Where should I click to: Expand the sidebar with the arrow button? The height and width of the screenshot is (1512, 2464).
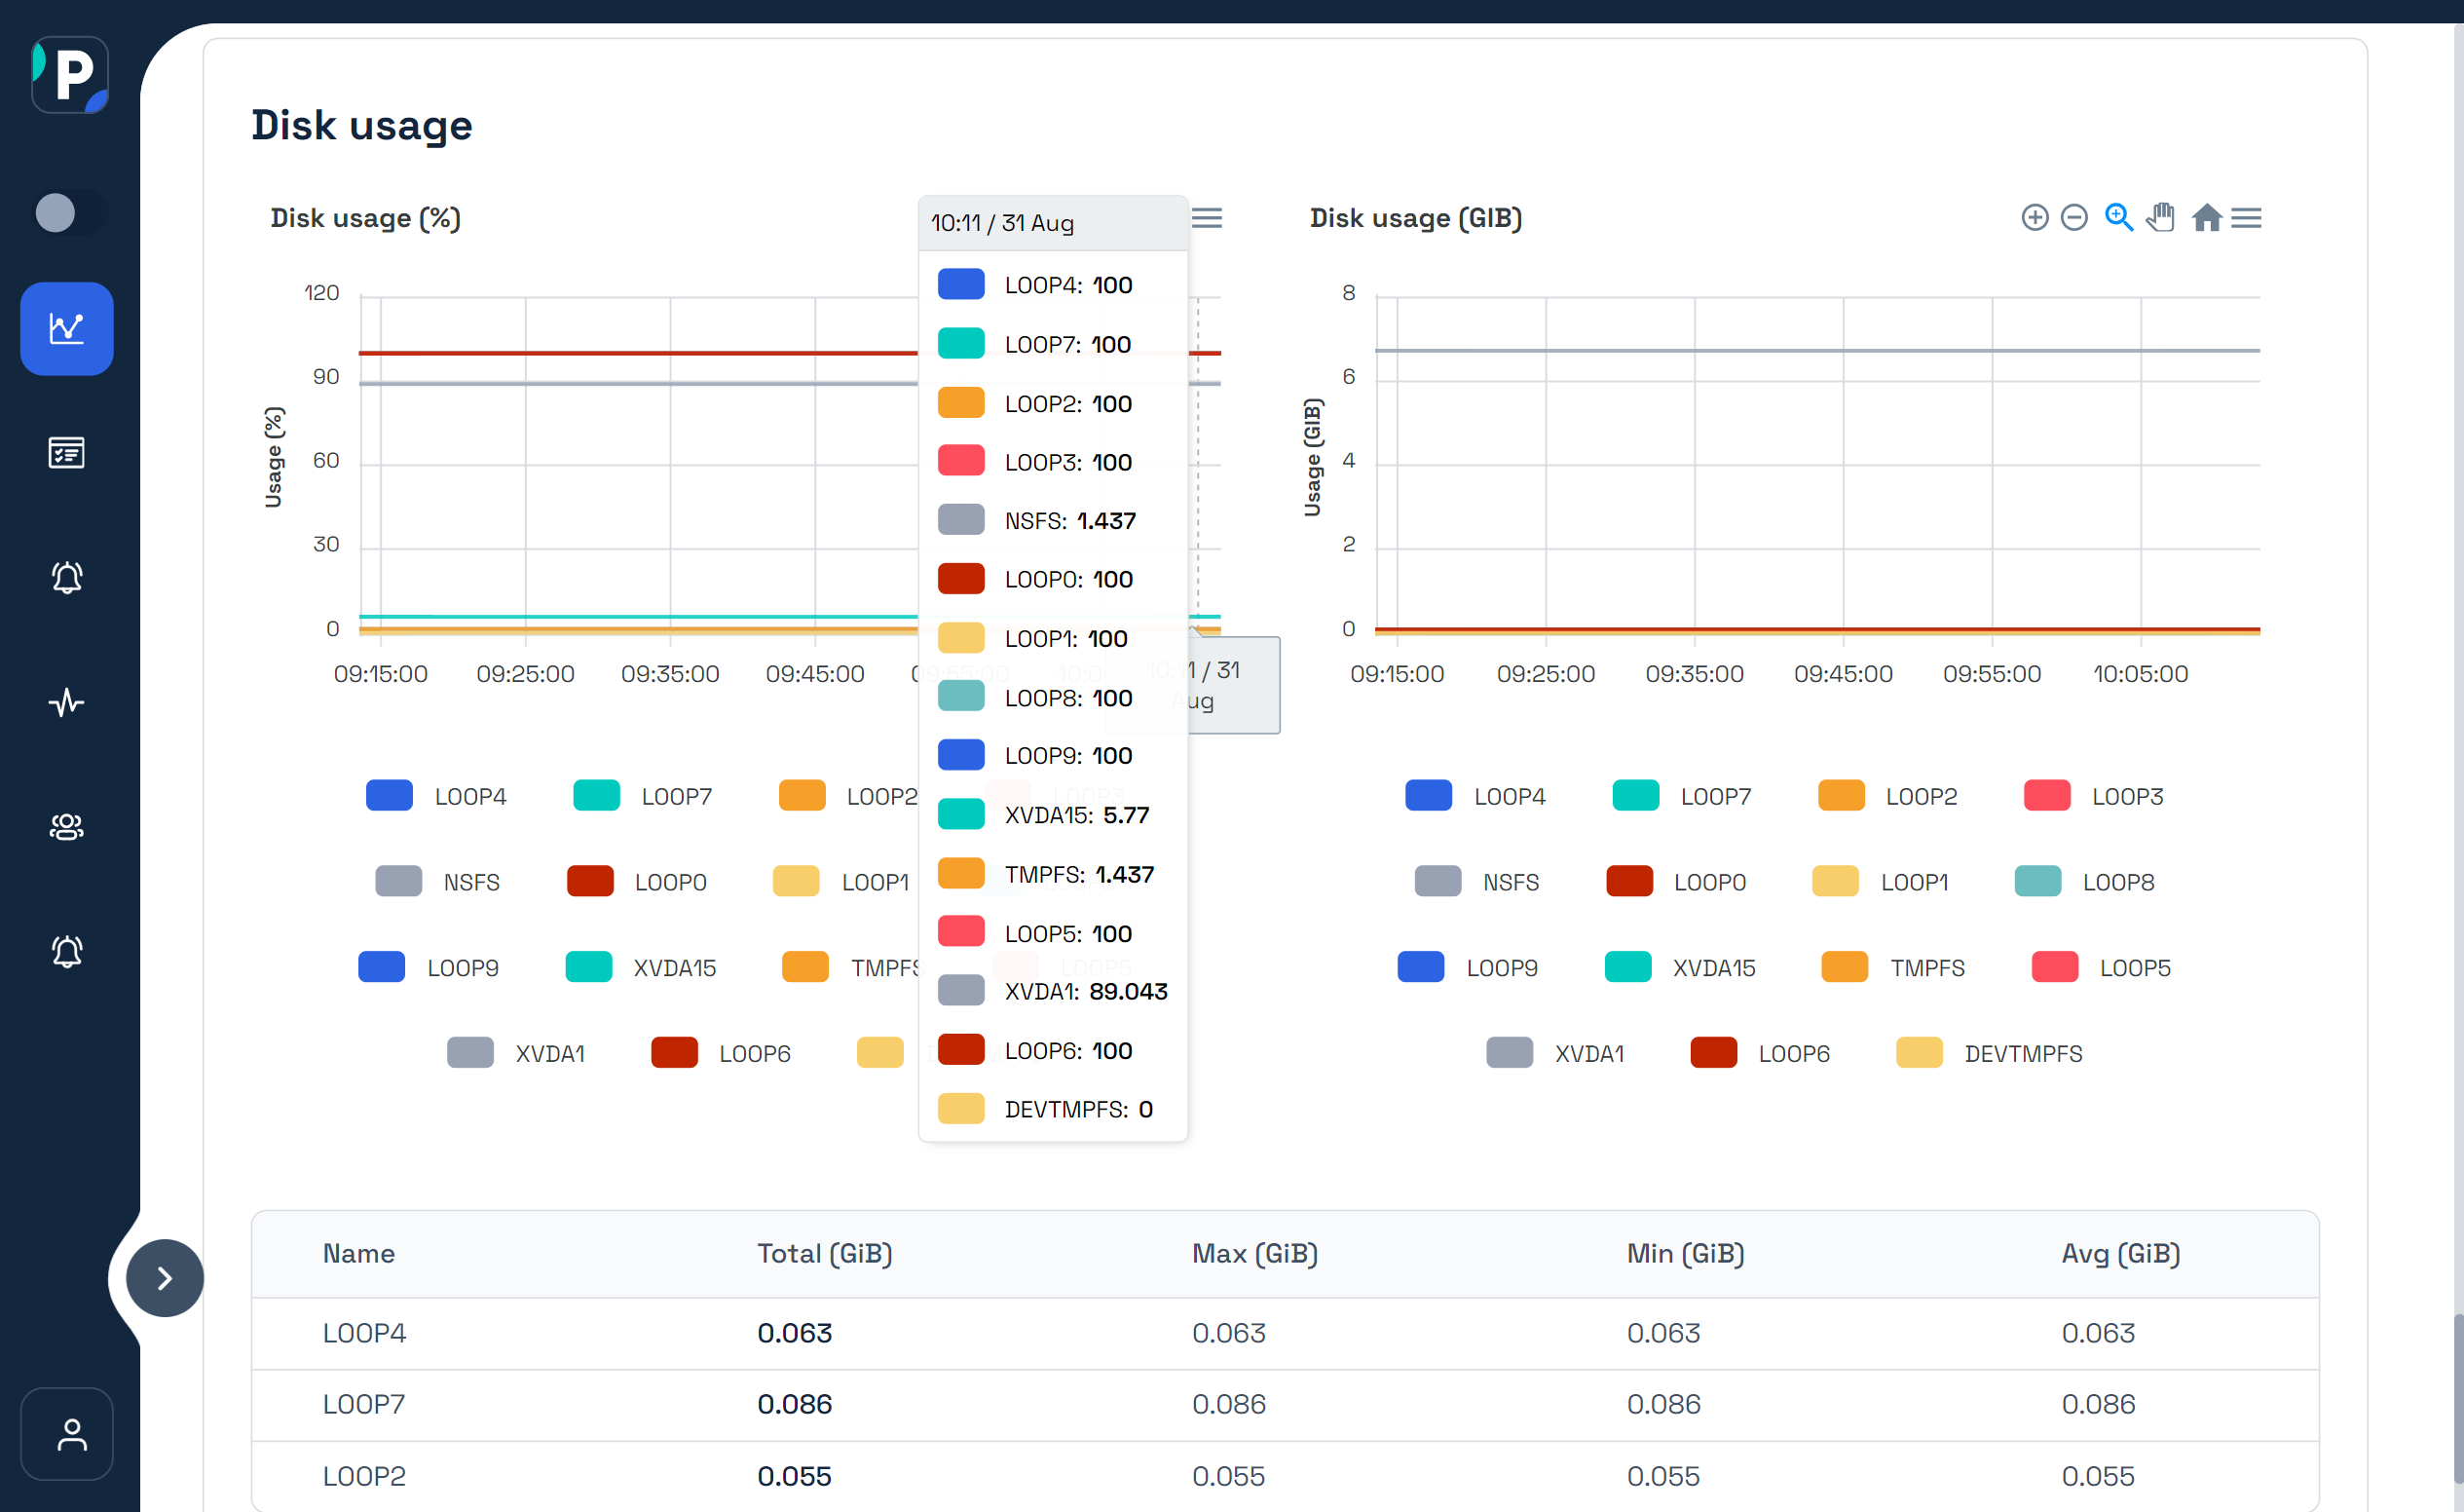[x=165, y=1278]
